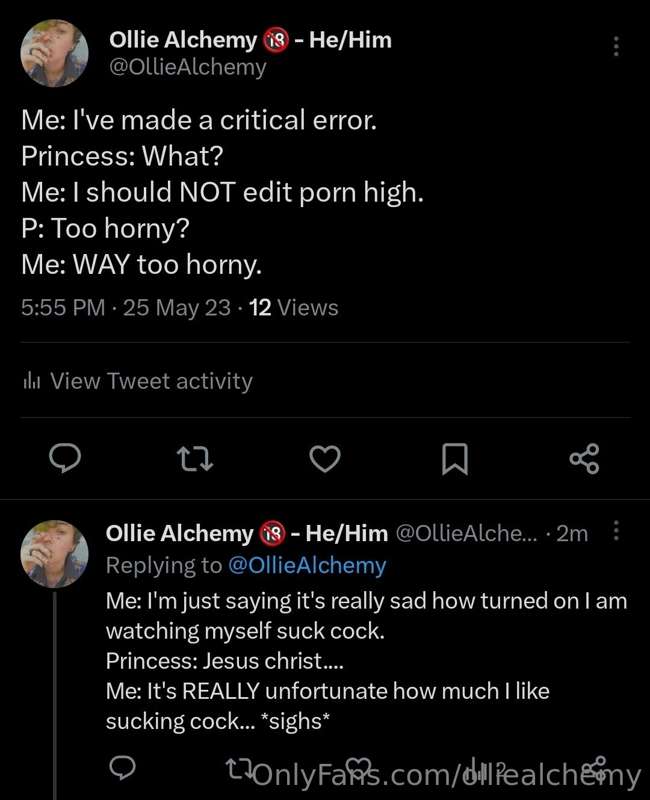The height and width of the screenshot is (800, 650).
Task: Open the Ollie Alchemy display name on the main tweet
Action: pyautogui.click(x=183, y=40)
